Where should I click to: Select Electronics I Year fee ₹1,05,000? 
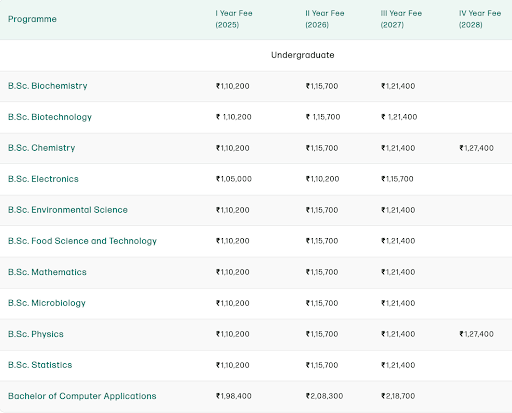point(234,179)
